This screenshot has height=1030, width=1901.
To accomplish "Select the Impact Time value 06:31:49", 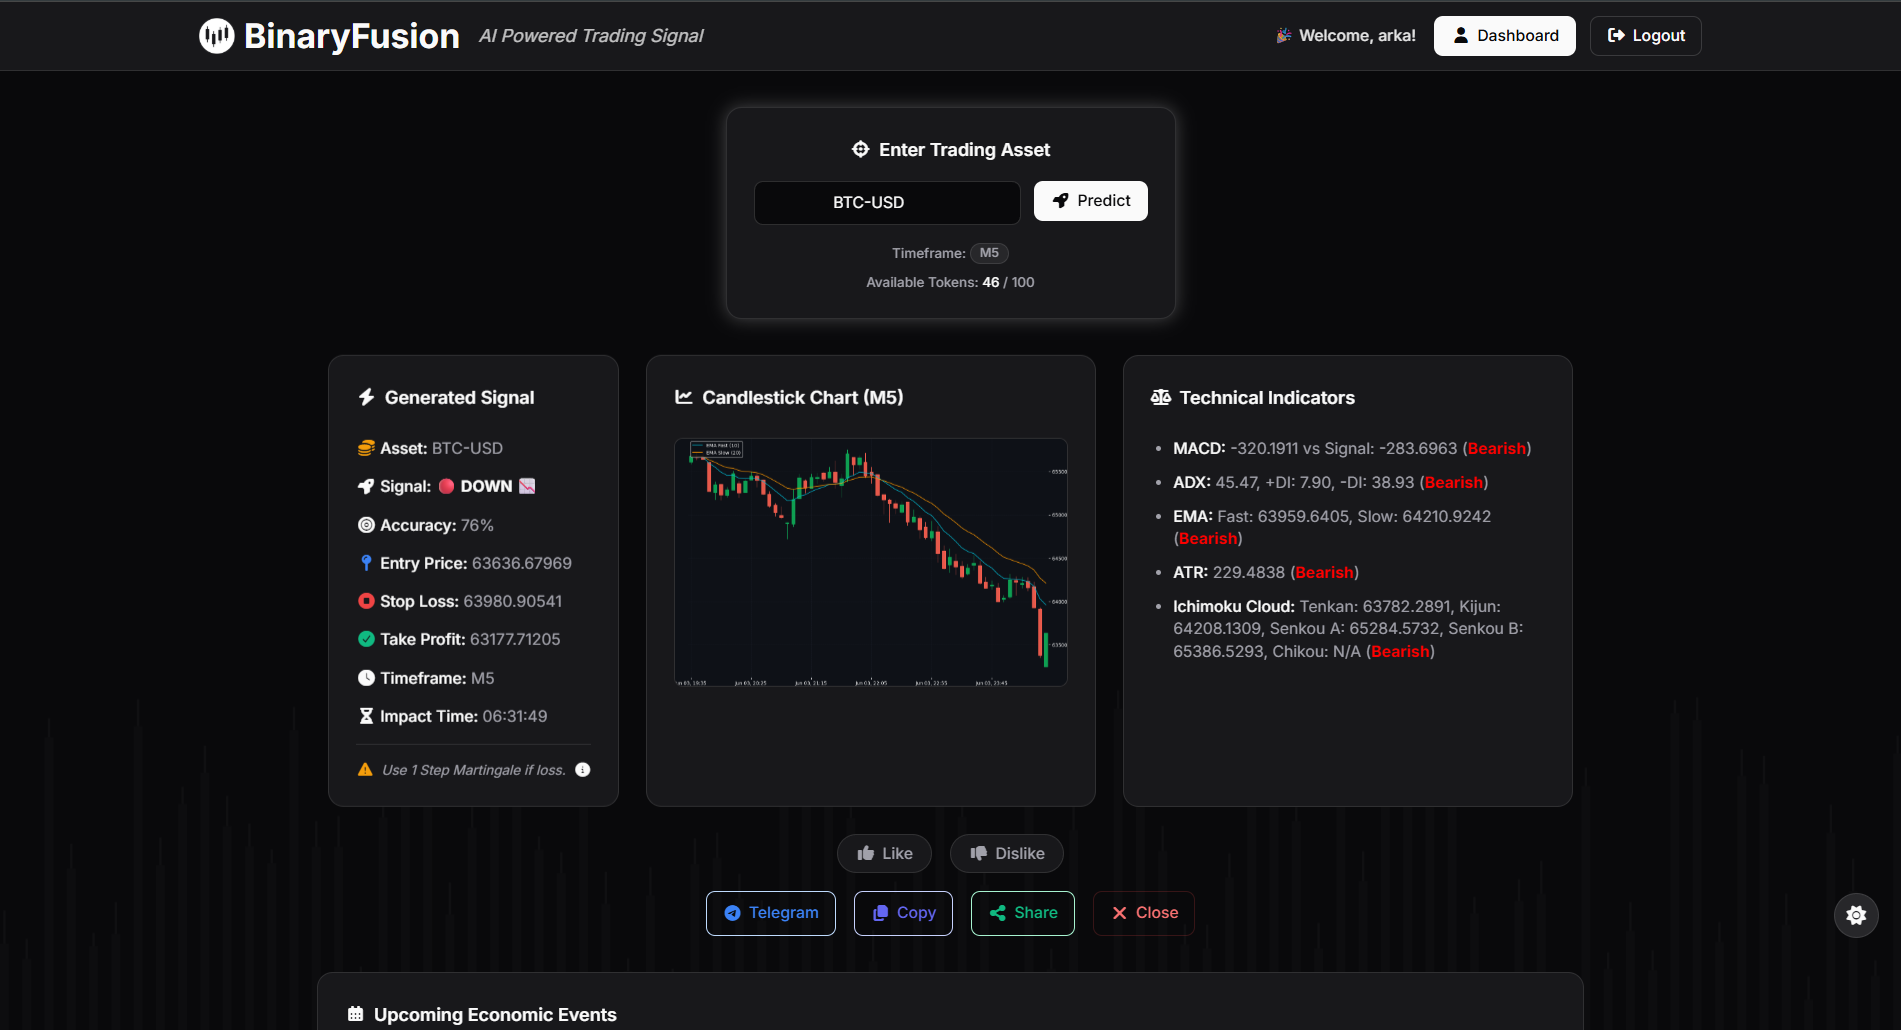I will [515, 716].
